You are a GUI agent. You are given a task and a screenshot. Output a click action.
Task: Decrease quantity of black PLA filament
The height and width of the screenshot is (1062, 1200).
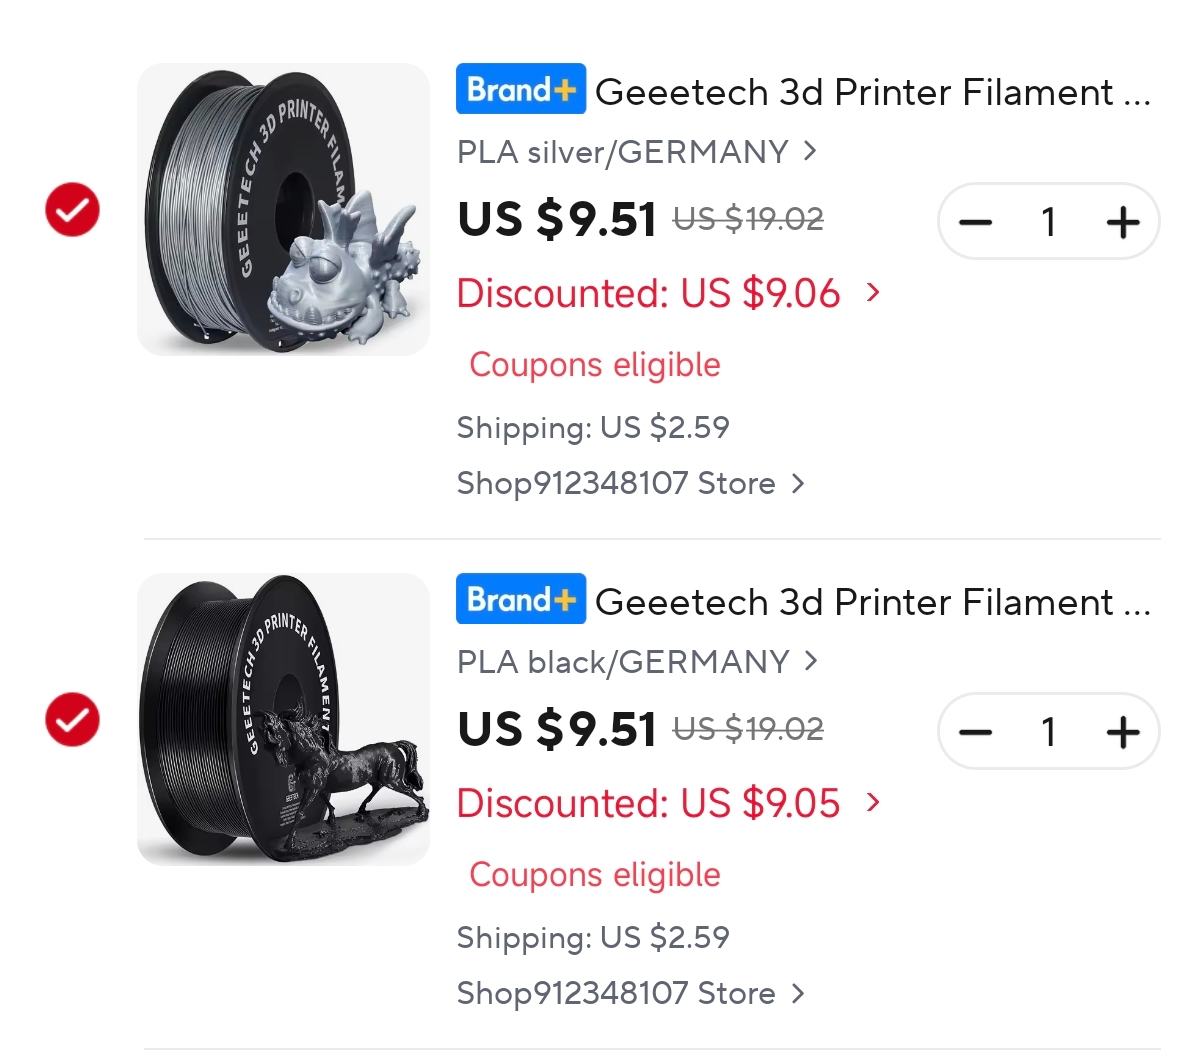tap(975, 732)
